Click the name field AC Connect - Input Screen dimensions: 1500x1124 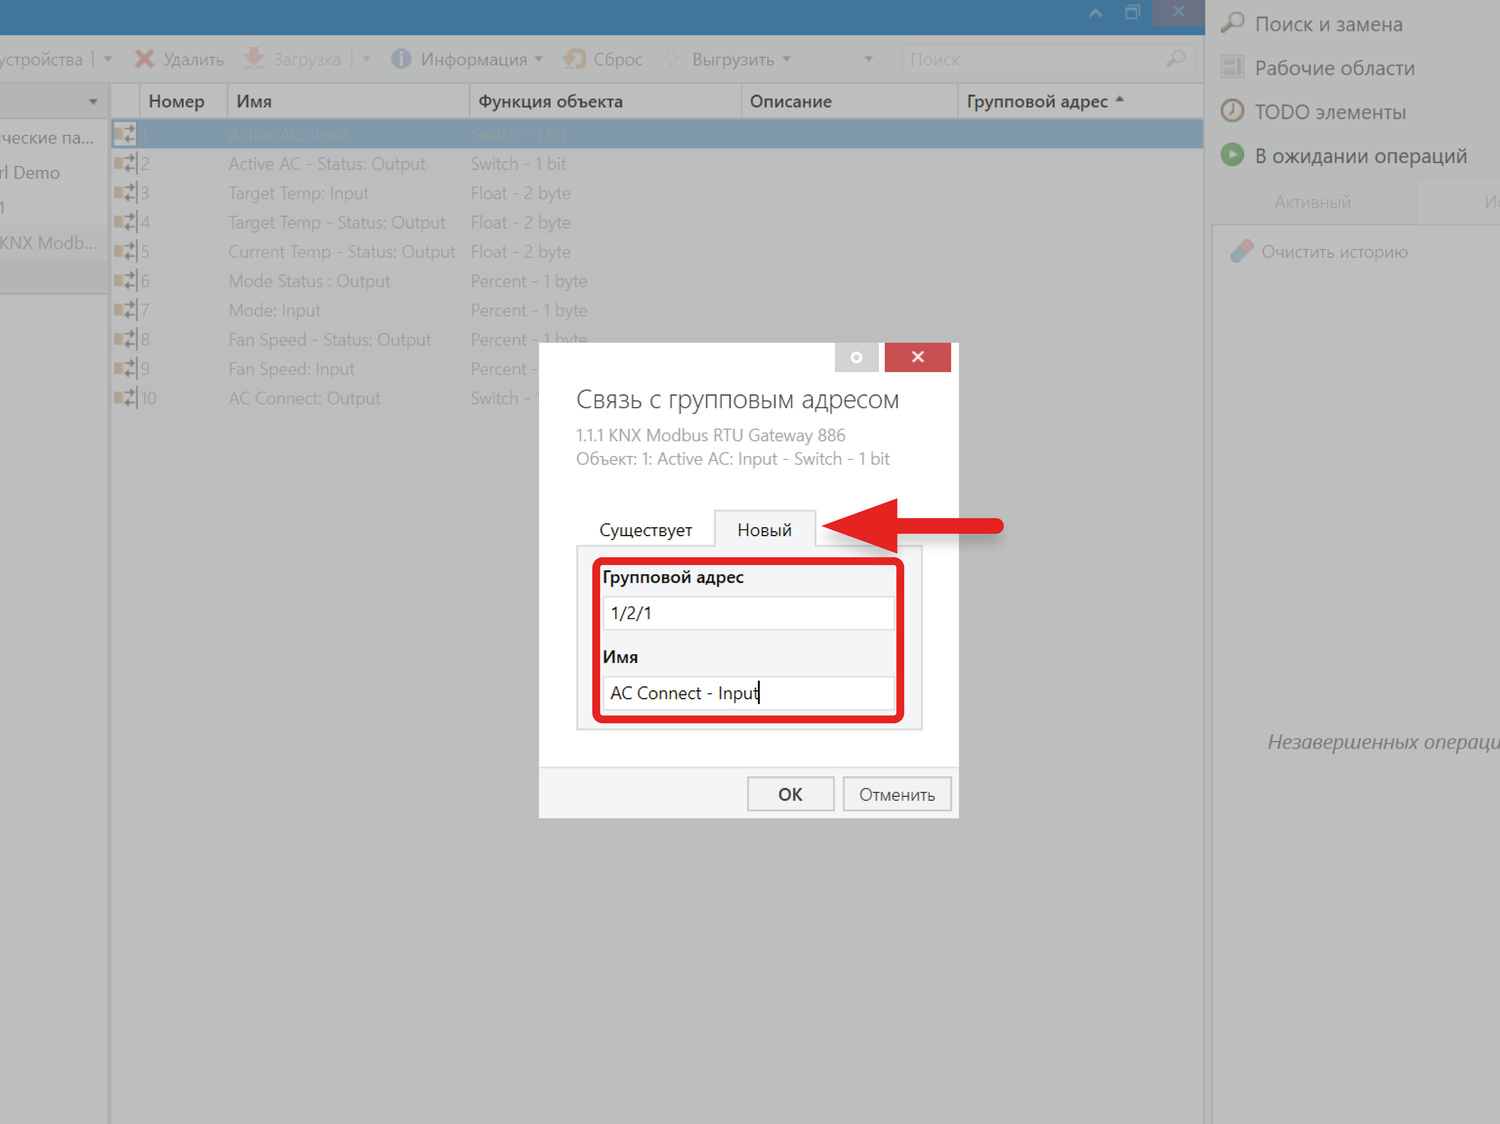pos(747,693)
